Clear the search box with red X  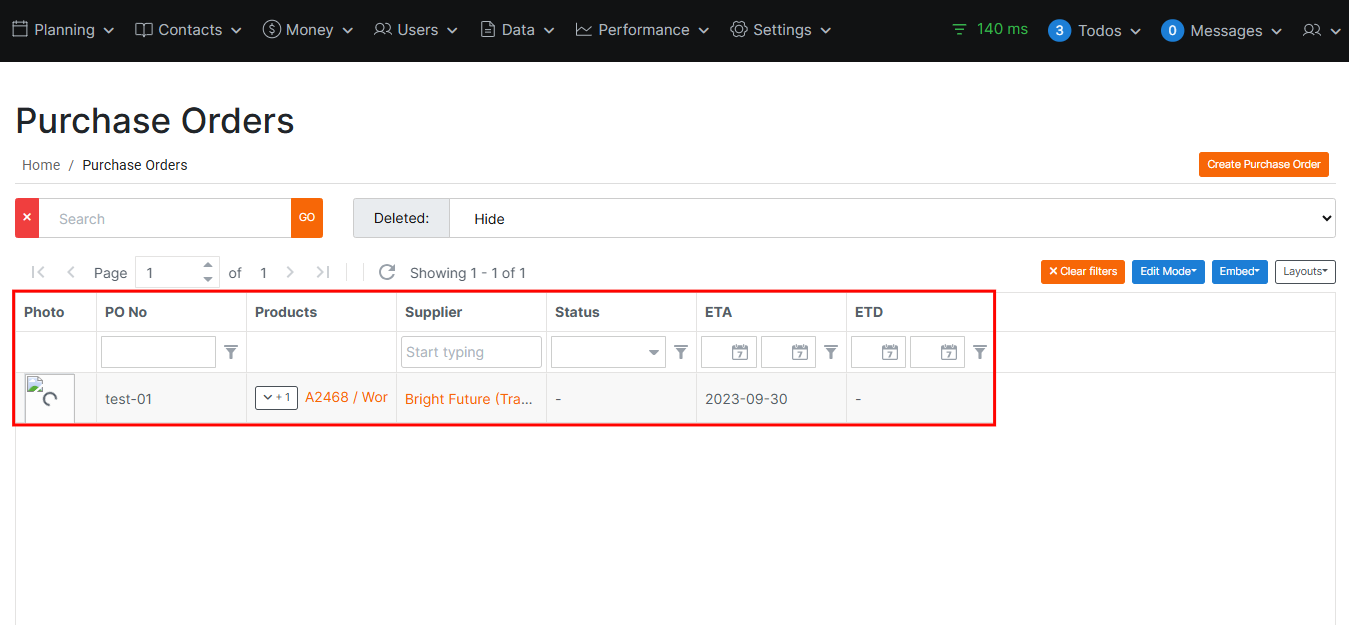[27, 218]
